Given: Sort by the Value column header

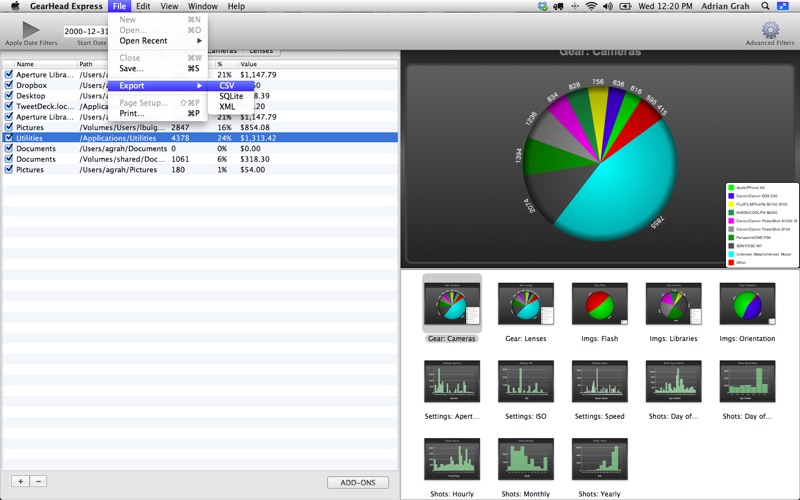Looking at the screenshot, I should point(317,64).
